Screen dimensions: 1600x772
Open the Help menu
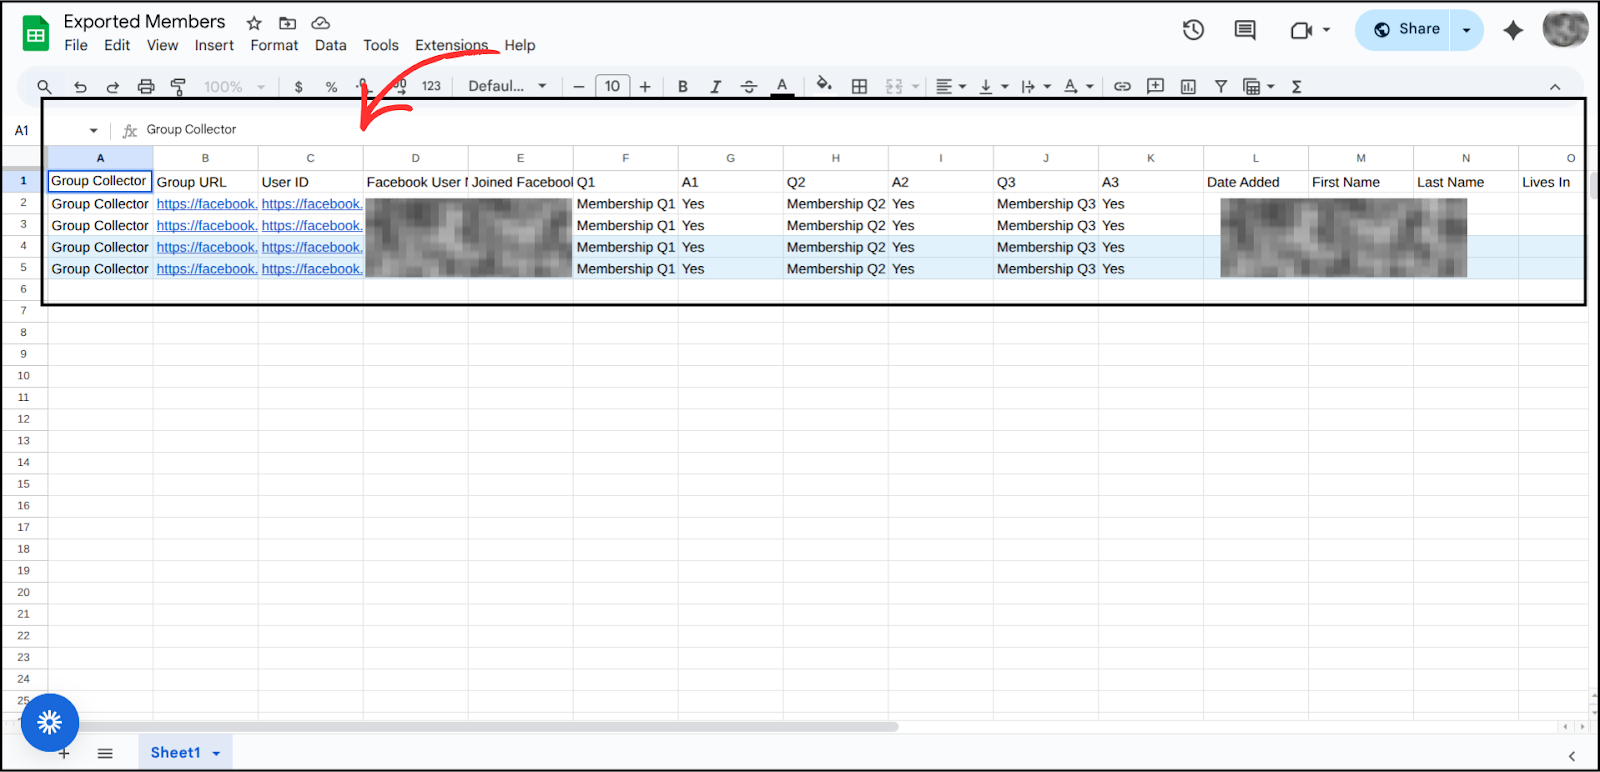coord(520,45)
